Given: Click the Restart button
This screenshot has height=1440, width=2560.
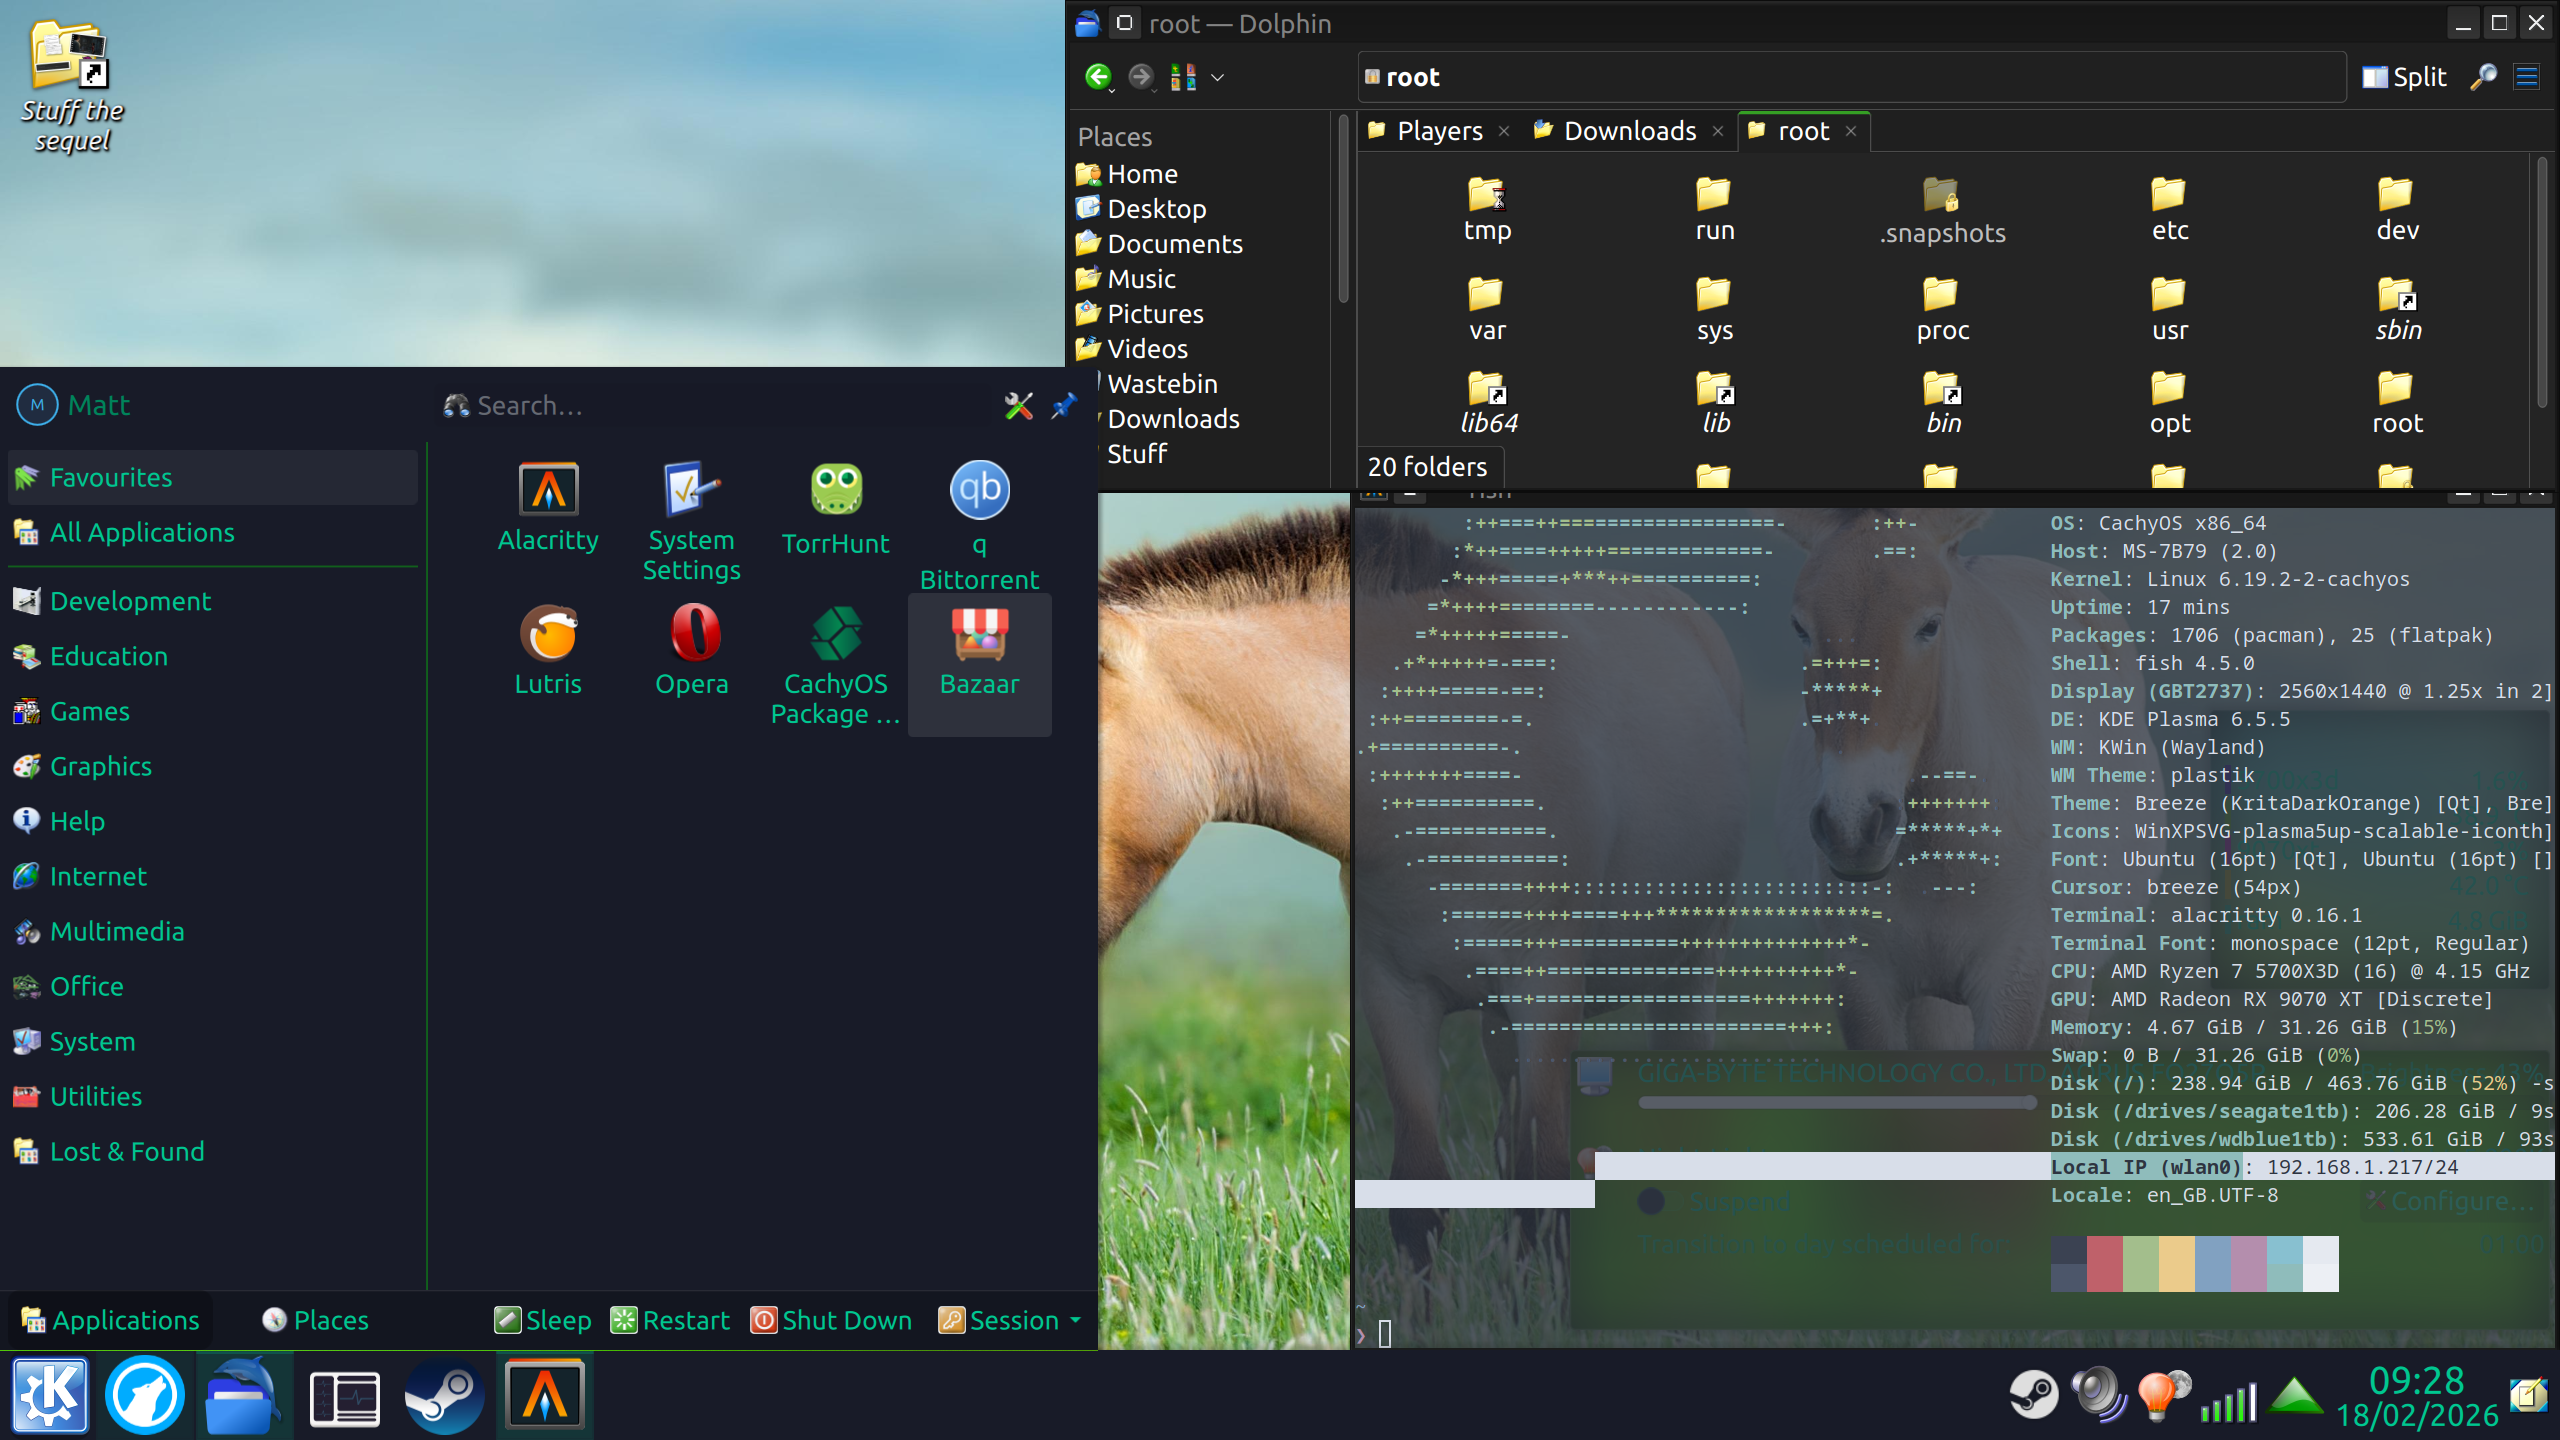Looking at the screenshot, I should point(670,1320).
